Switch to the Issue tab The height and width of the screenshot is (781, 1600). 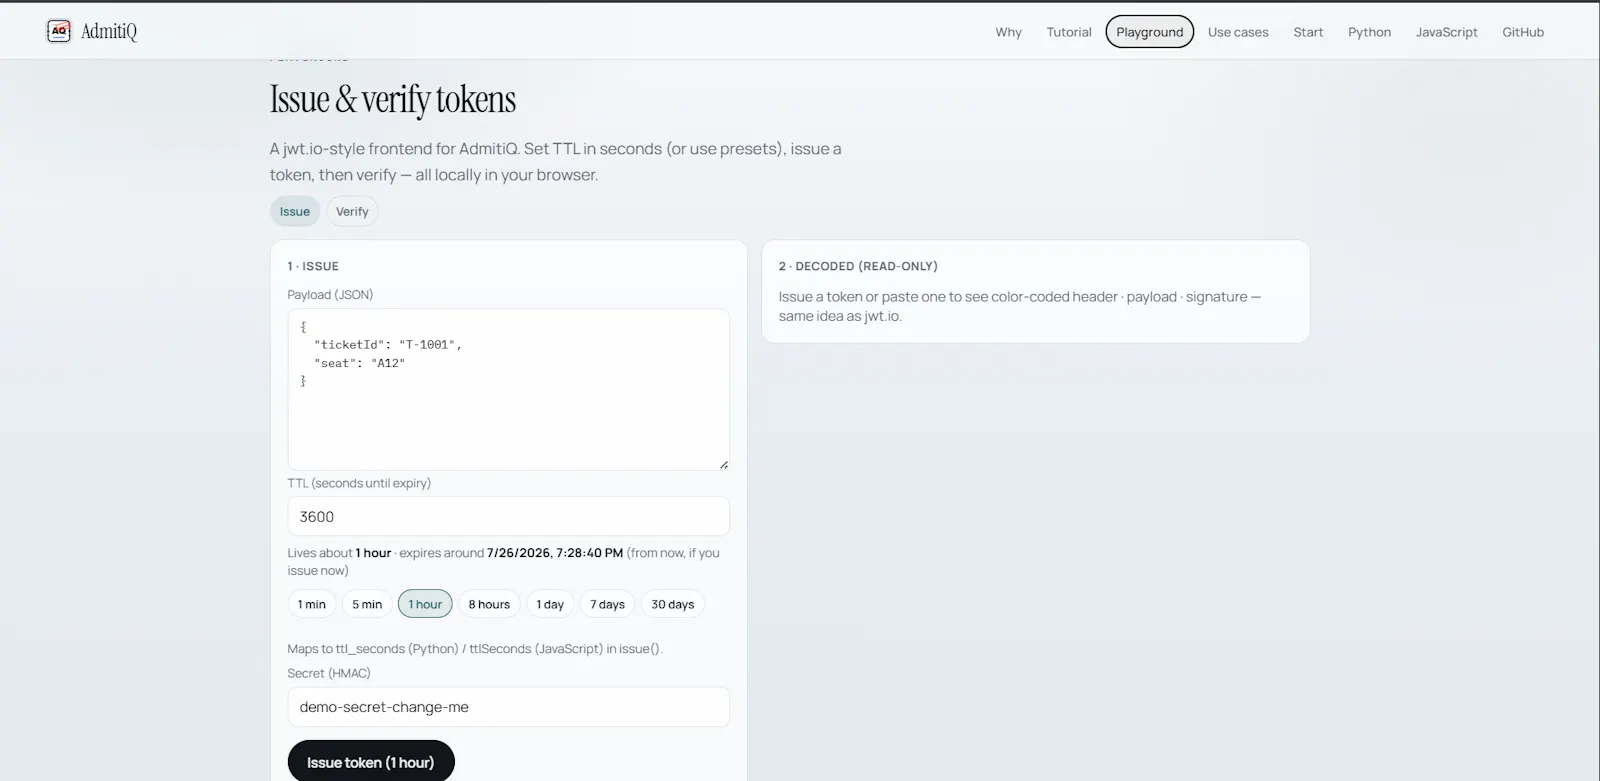pyautogui.click(x=295, y=211)
